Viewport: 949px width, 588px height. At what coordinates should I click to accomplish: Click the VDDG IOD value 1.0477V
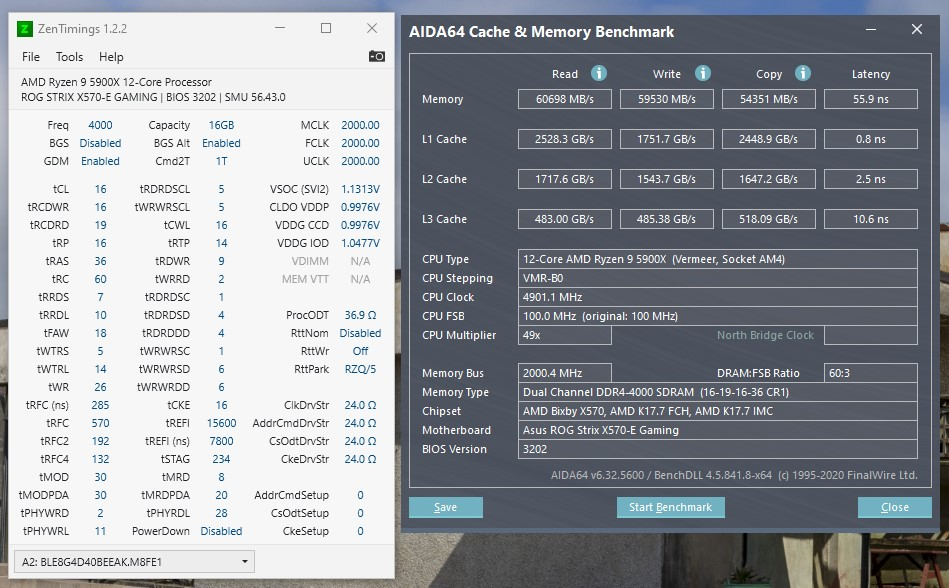click(x=360, y=243)
